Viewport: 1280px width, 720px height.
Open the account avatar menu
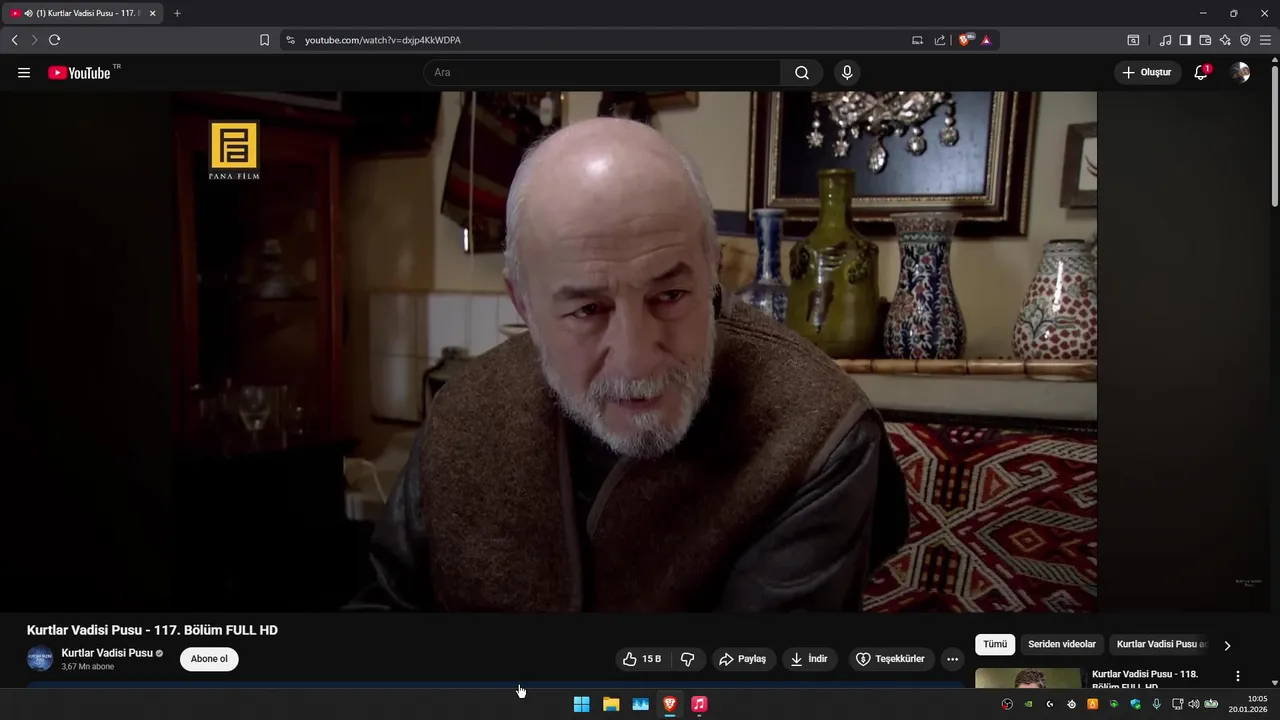(x=1240, y=73)
